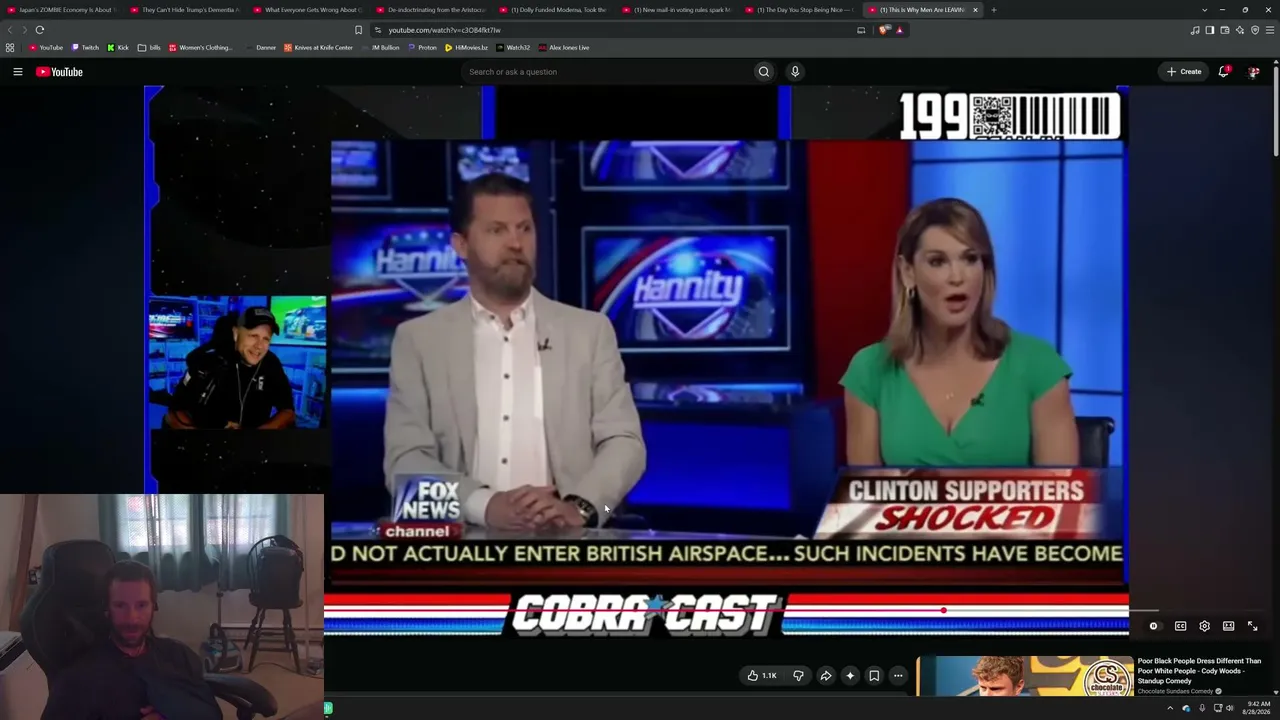
Task: Open Brave VPN shield icon
Action: click(1255, 30)
